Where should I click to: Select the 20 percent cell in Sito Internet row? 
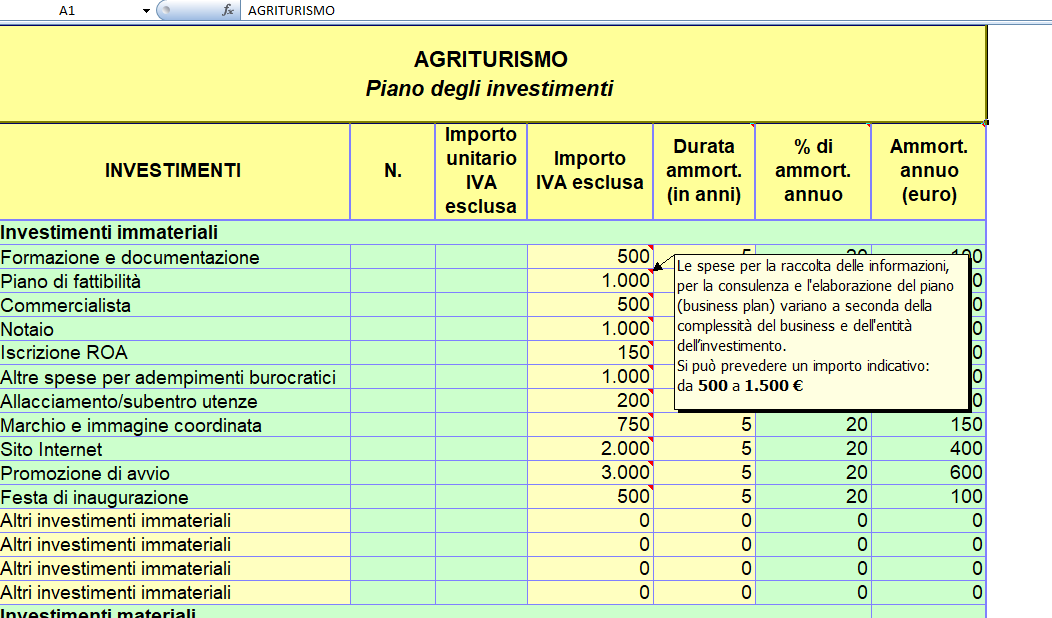tap(813, 449)
